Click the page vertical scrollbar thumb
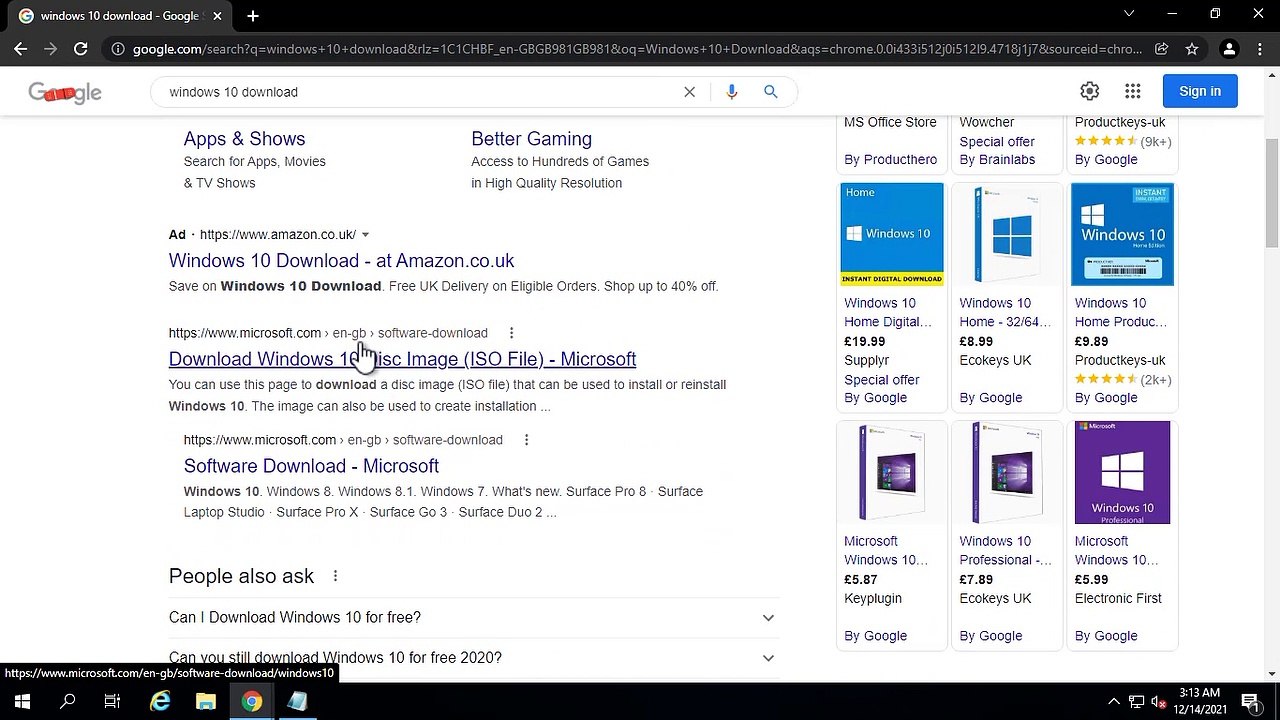This screenshot has height=720, width=1280. 1272,193
